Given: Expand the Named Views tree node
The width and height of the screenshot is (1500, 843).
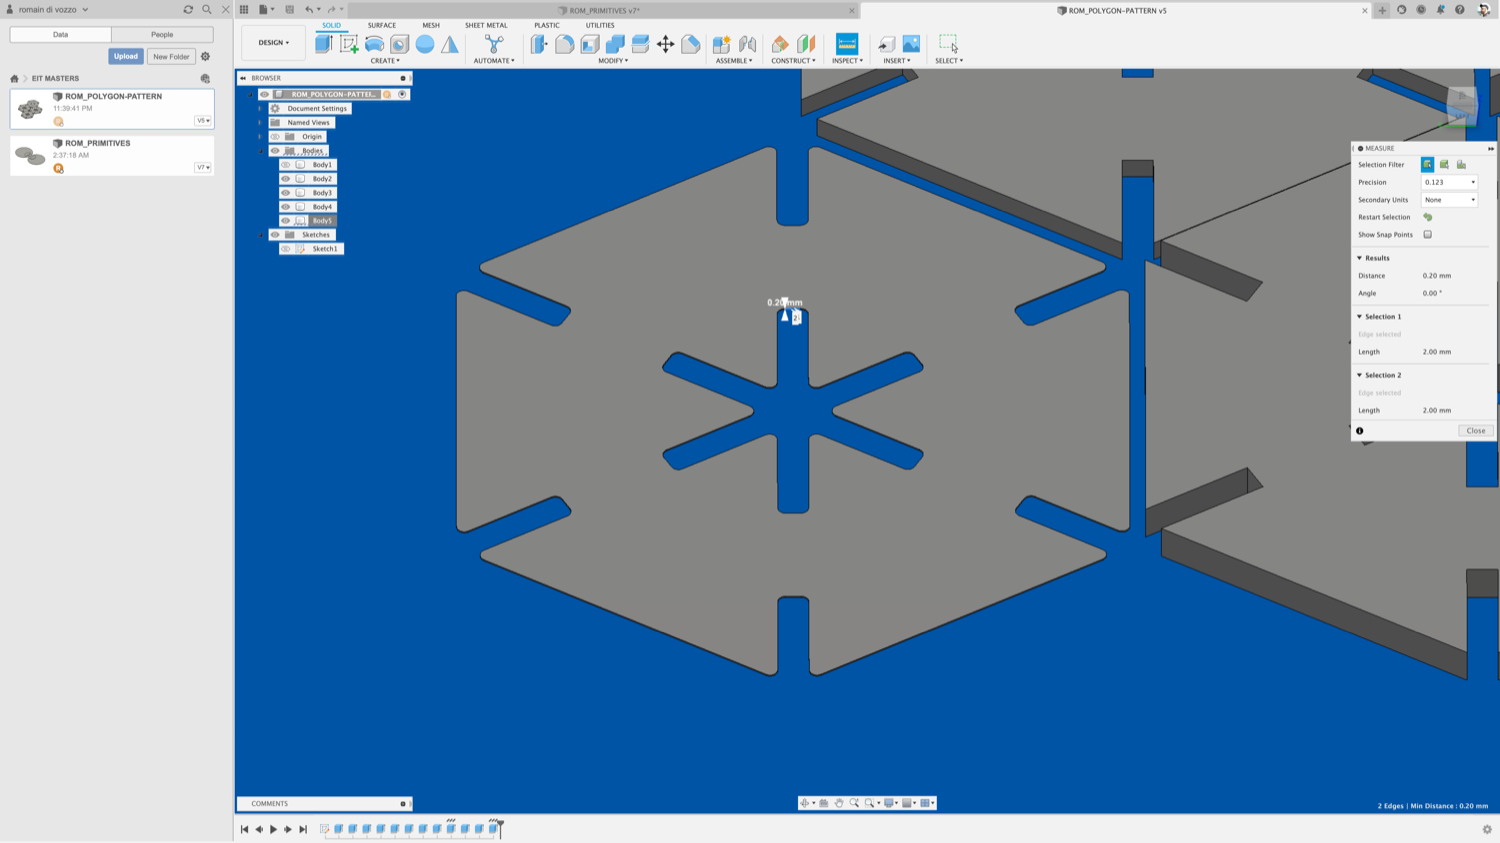Looking at the screenshot, I should pos(261,123).
